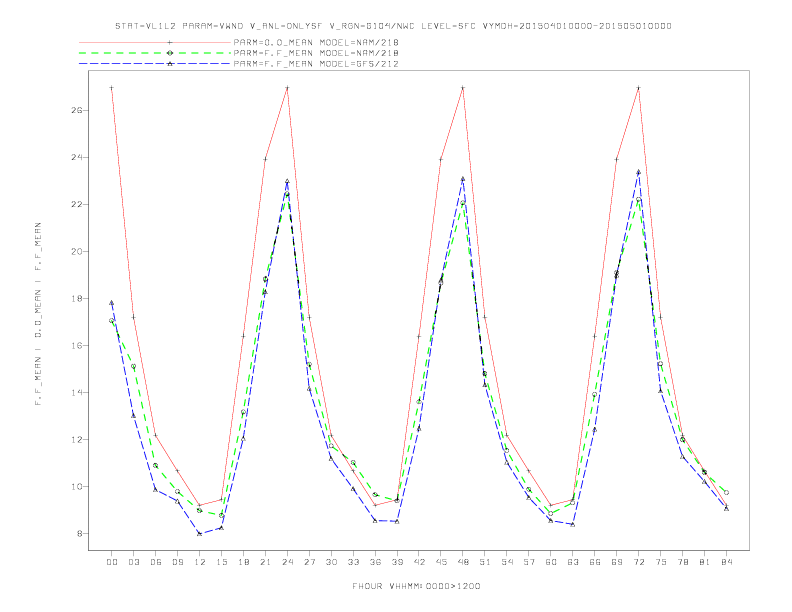Click y-axis tick label 8
This screenshot has width=792, height=612.
(x=79, y=534)
